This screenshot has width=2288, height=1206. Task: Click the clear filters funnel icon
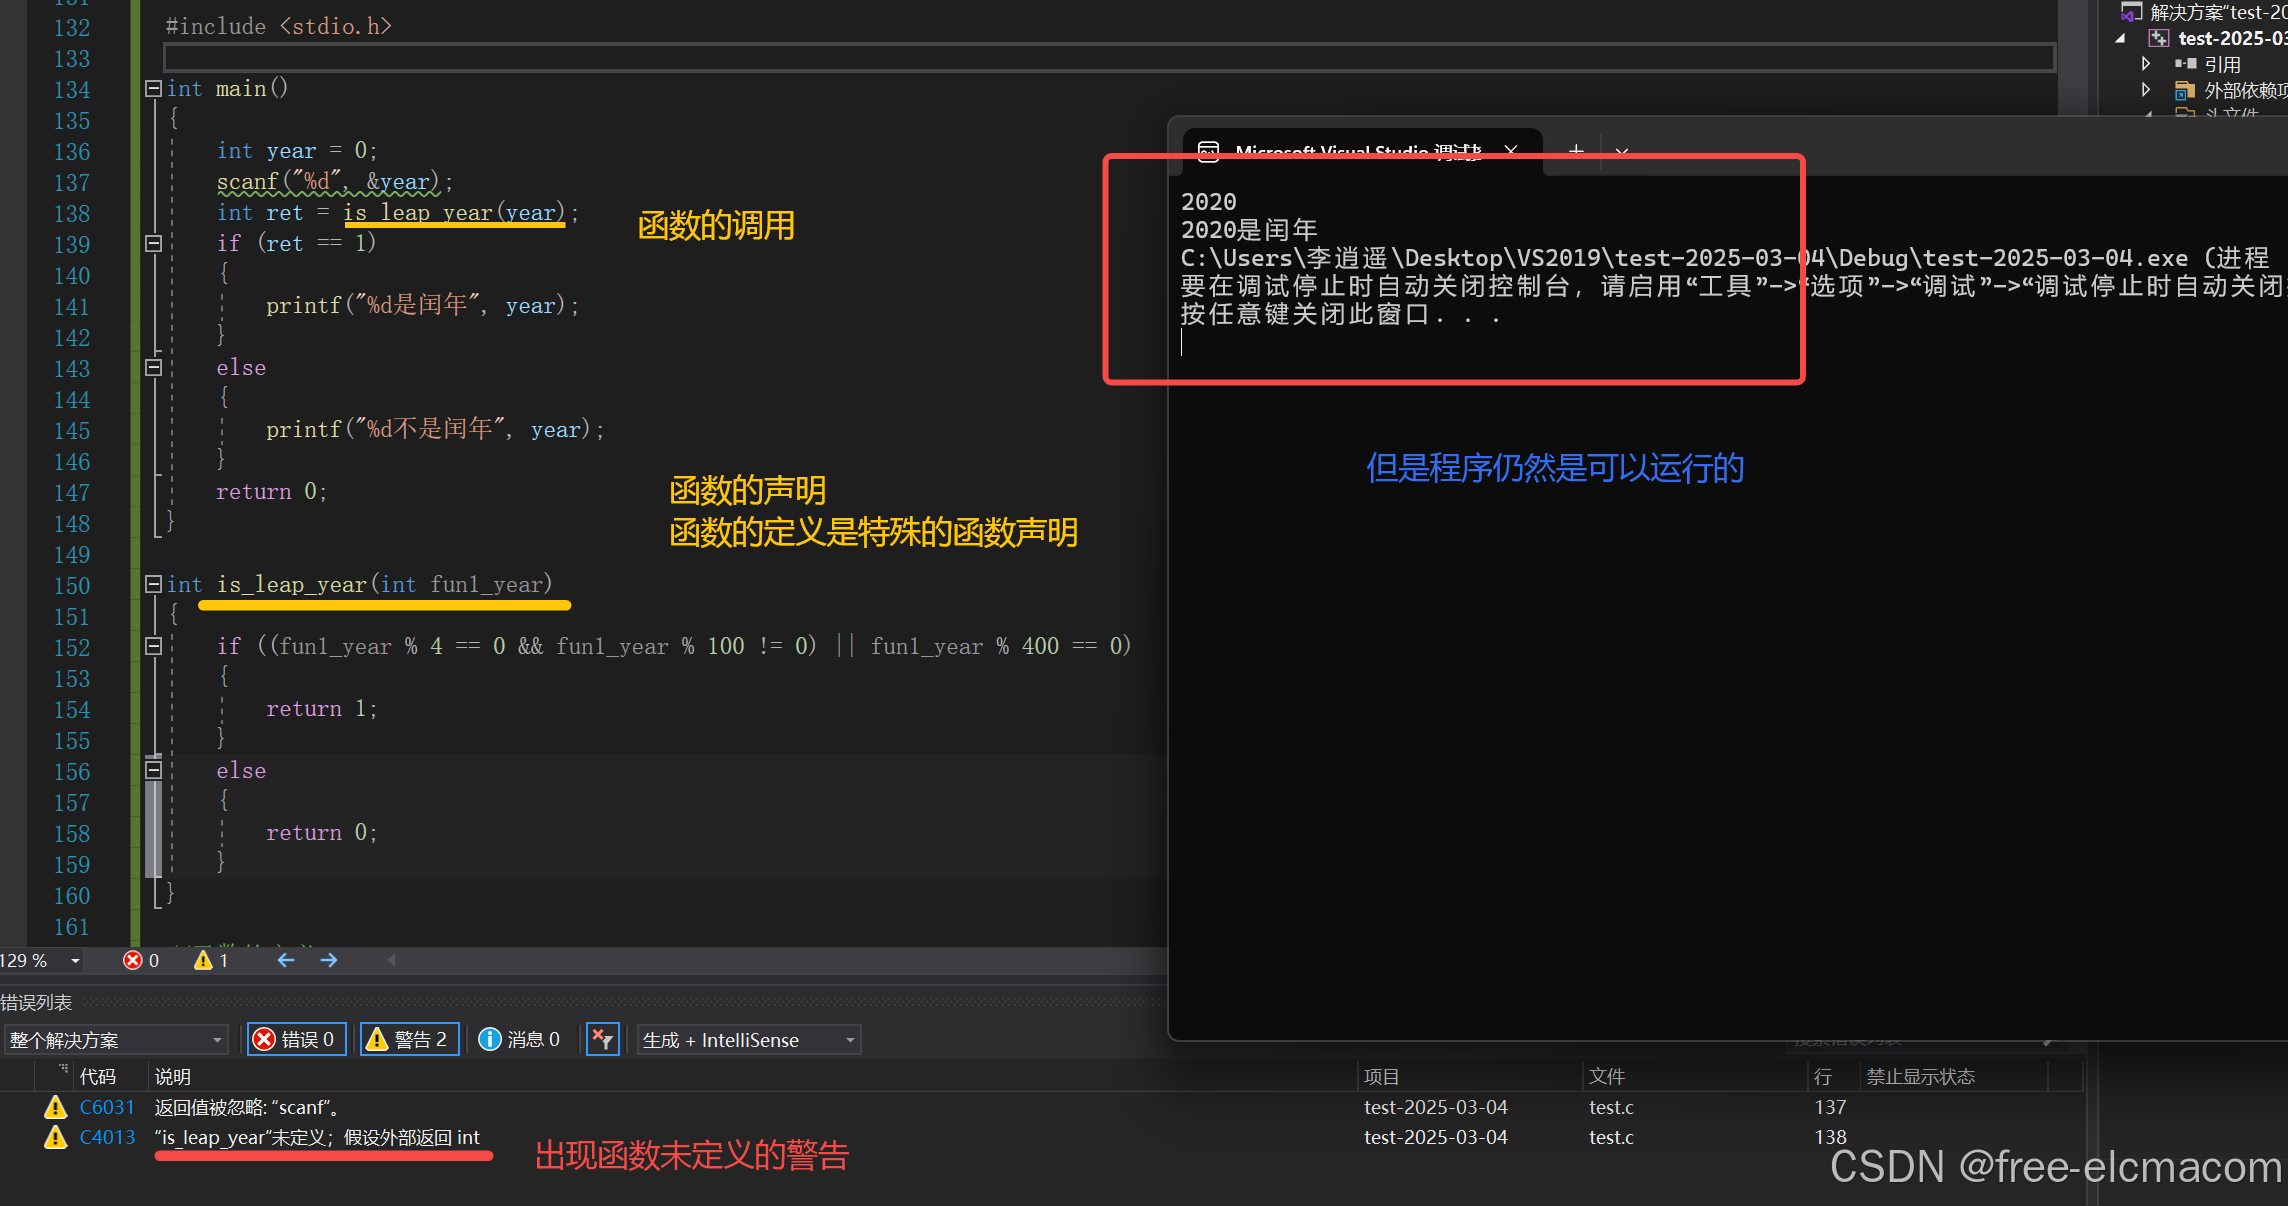602,1040
